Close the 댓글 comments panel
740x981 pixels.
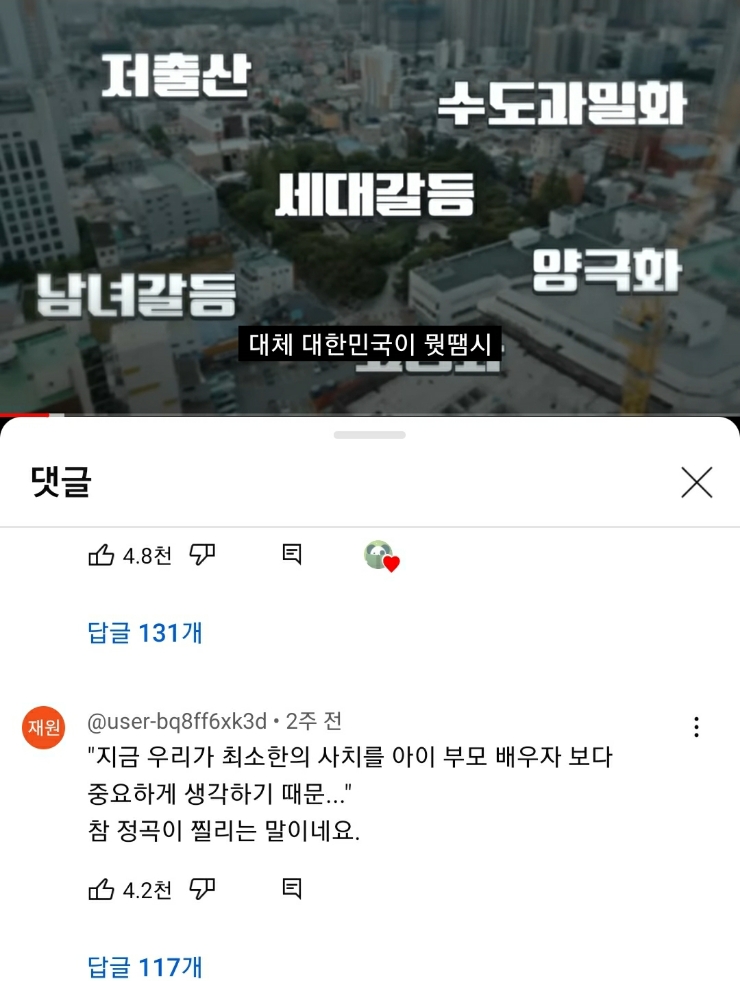697,482
